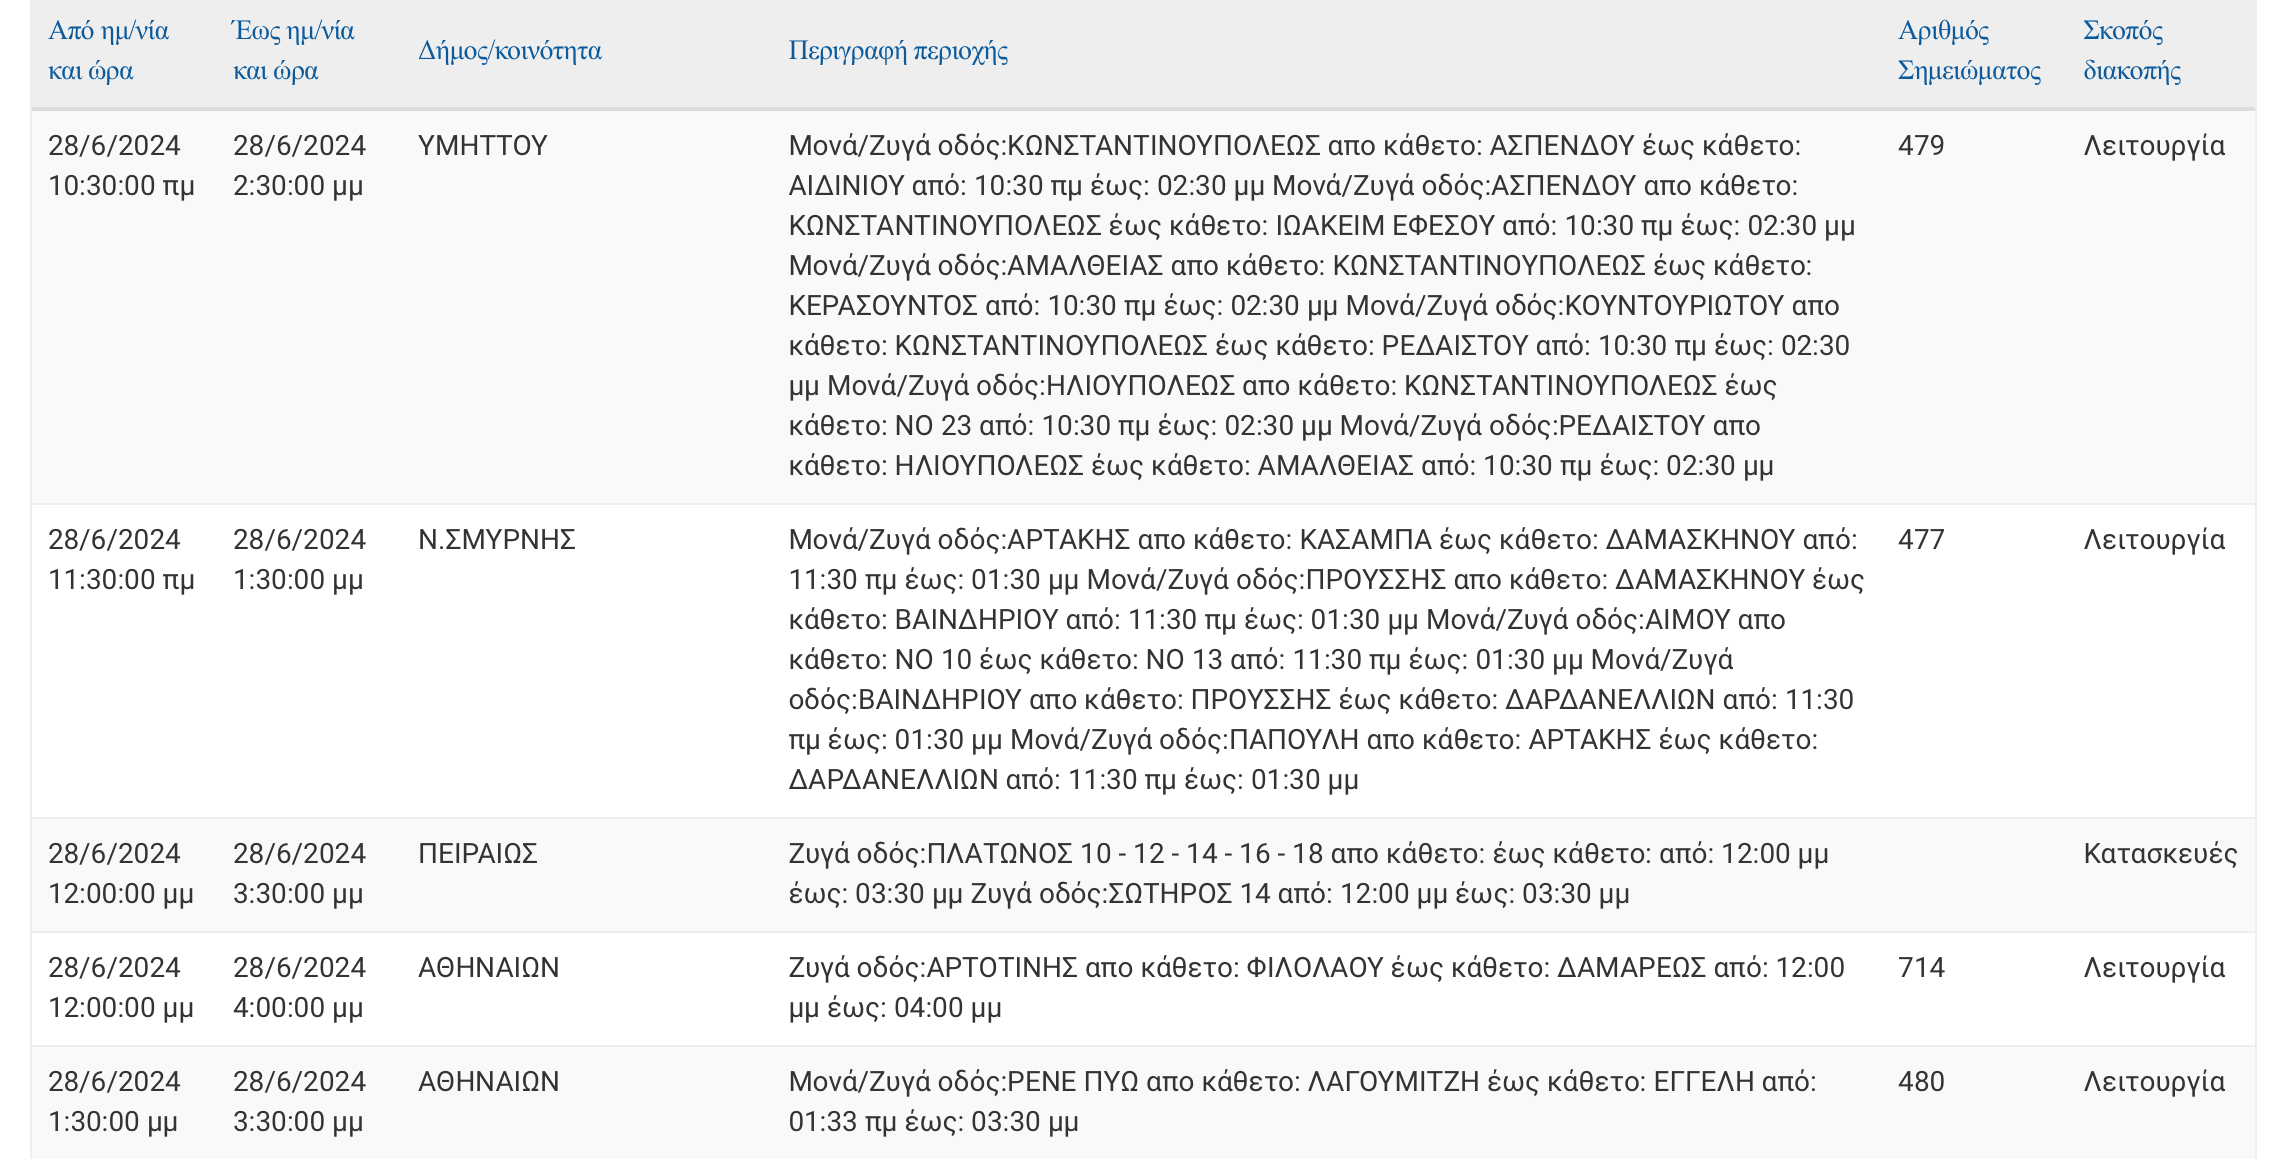Click end time 28/6/2024 1:30:00 μμ
The image size is (2287, 1159).
click(x=299, y=560)
